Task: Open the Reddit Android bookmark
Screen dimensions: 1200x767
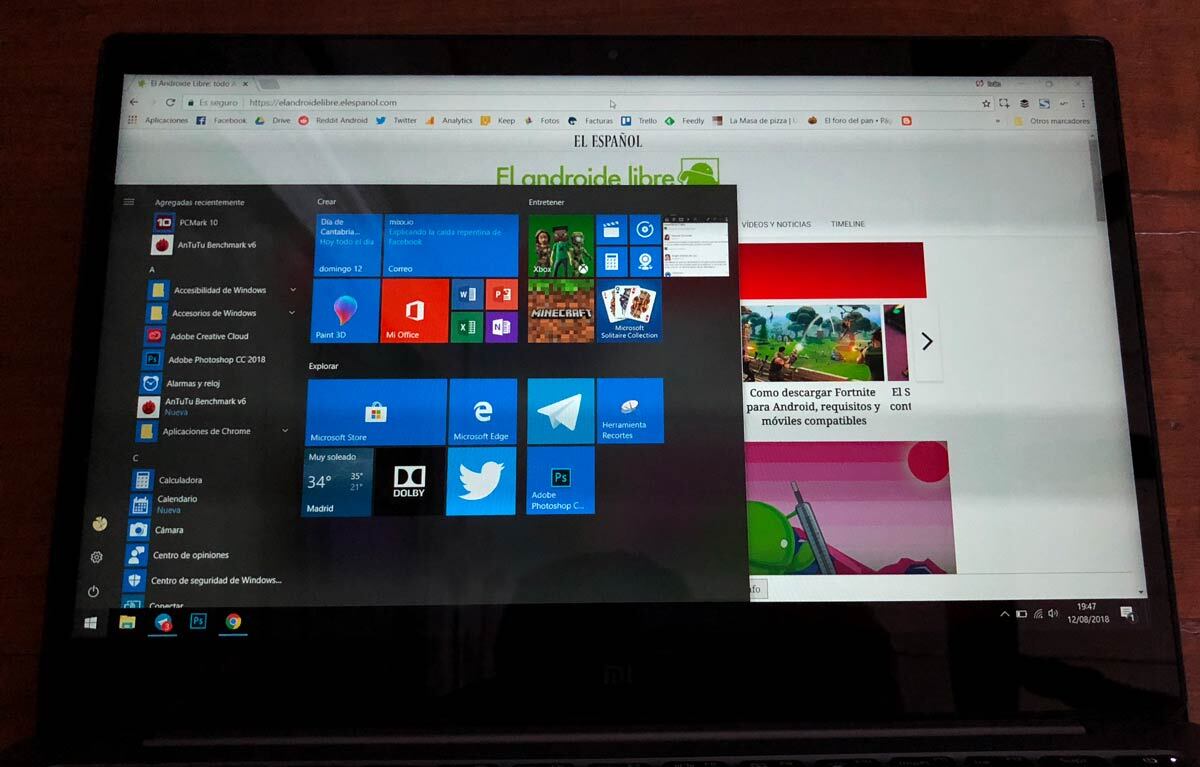Action: point(334,121)
